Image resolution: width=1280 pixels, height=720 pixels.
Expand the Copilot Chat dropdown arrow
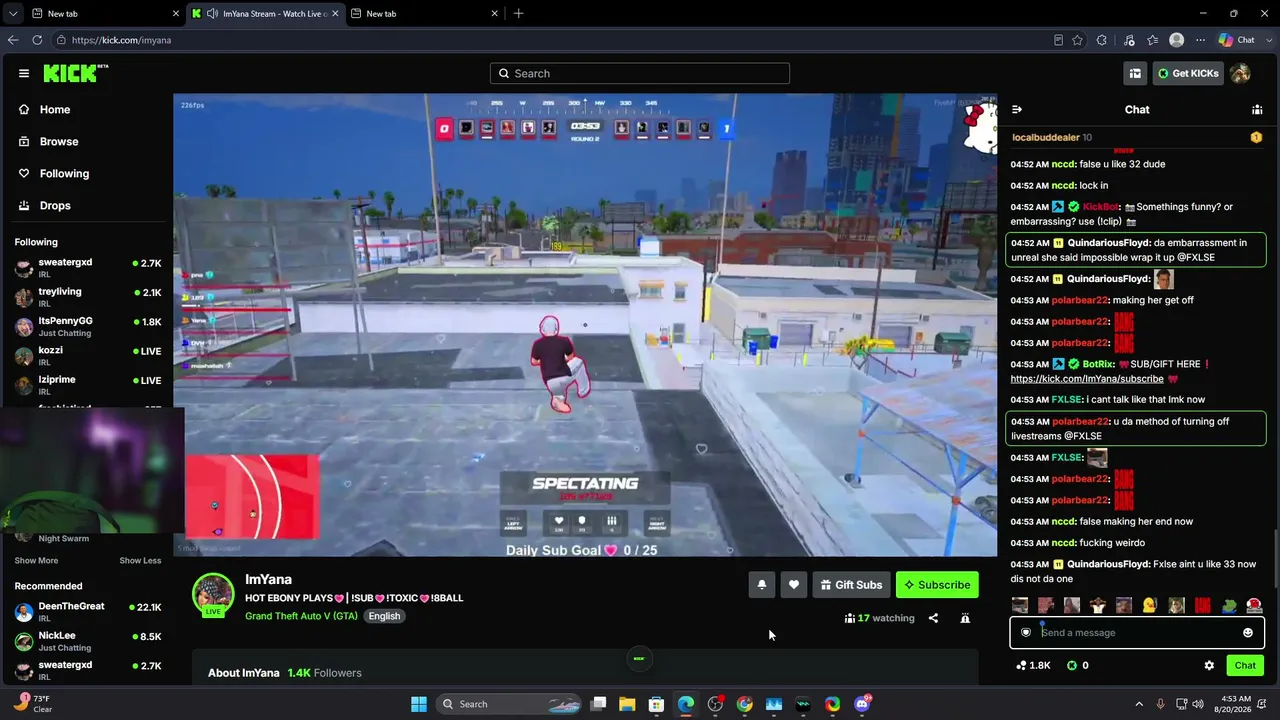coord(1269,40)
